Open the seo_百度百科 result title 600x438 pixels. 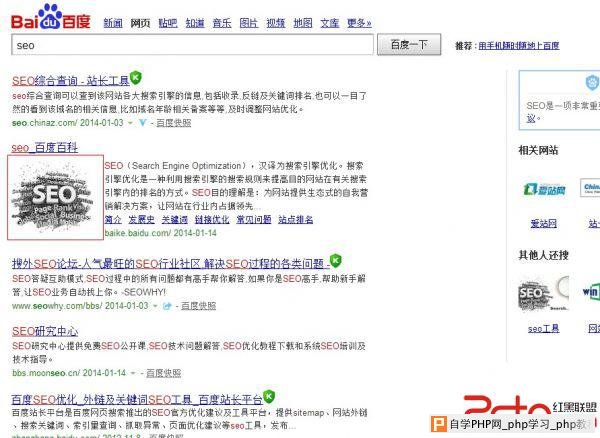tap(44, 148)
